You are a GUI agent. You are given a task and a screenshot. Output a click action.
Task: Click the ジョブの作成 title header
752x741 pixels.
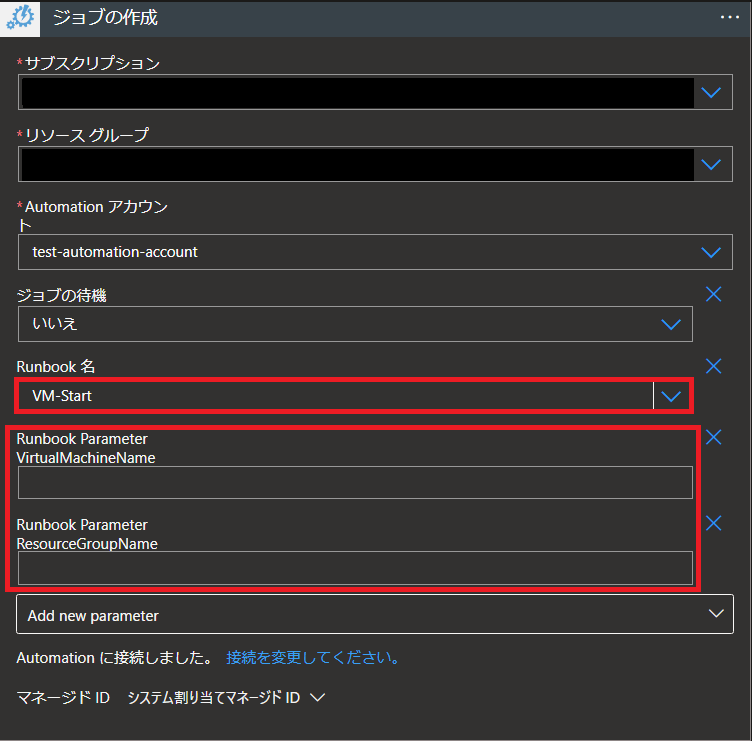click(105, 18)
